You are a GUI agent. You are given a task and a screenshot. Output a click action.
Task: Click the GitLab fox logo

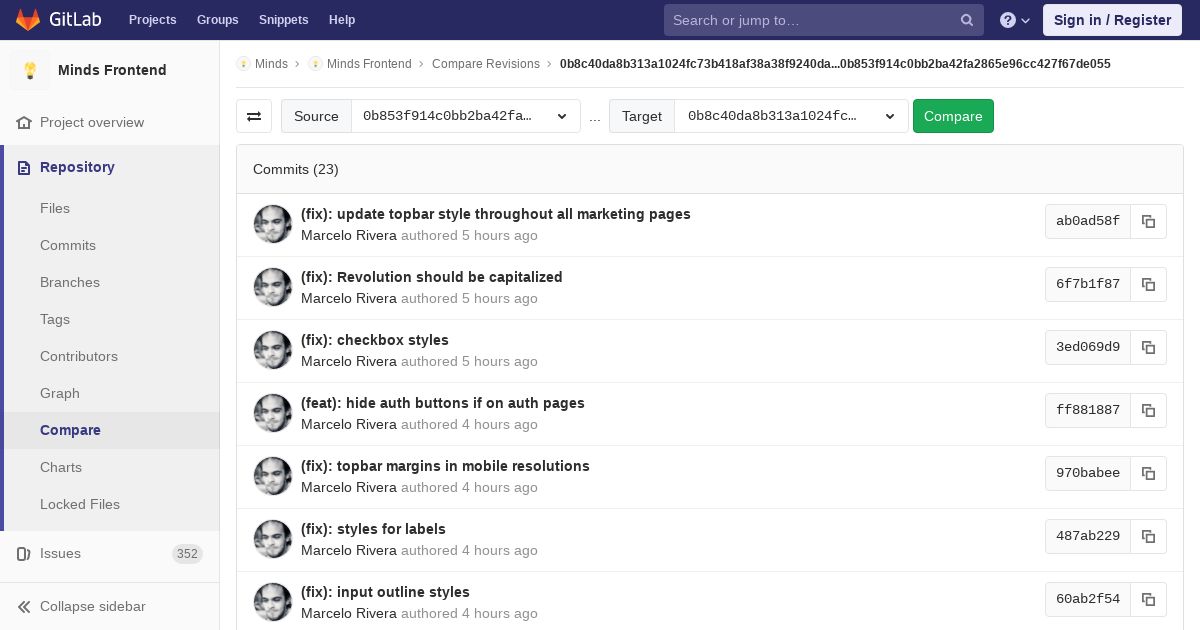tap(27, 19)
